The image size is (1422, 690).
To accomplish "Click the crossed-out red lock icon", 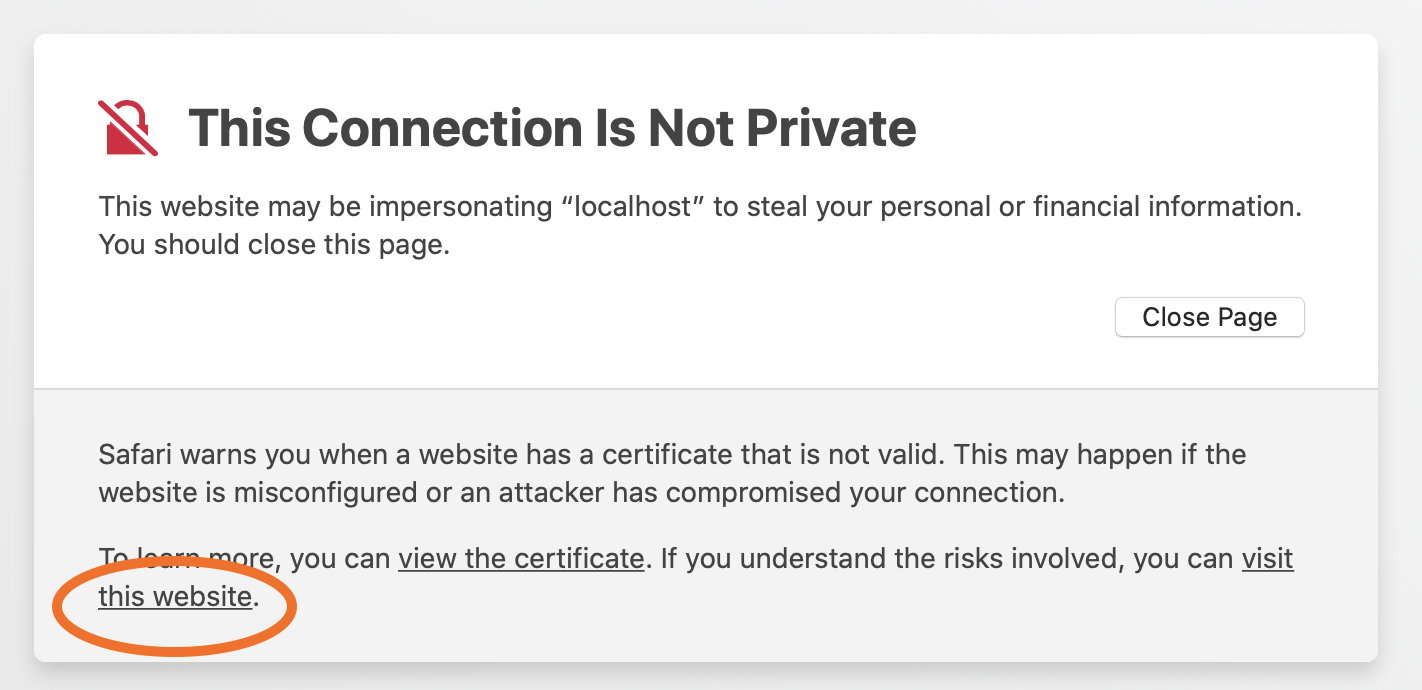I will pyautogui.click(x=130, y=127).
